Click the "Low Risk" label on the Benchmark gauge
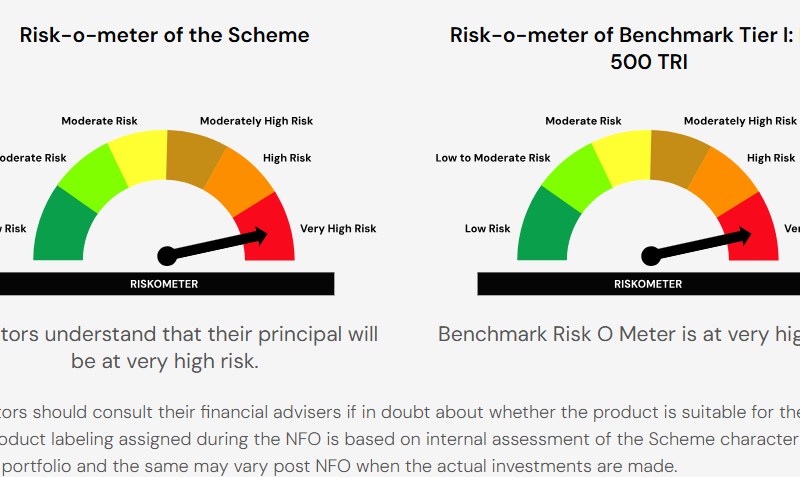 point(488,229)
